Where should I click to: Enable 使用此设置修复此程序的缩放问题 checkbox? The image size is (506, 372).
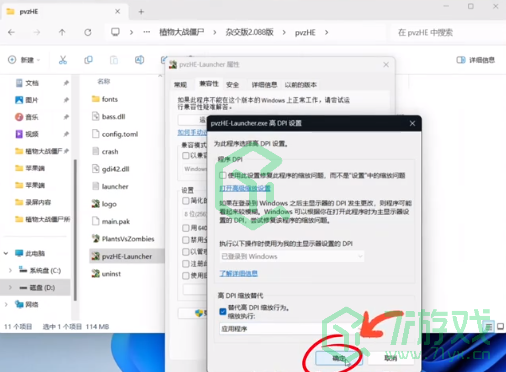click(223, 175)
